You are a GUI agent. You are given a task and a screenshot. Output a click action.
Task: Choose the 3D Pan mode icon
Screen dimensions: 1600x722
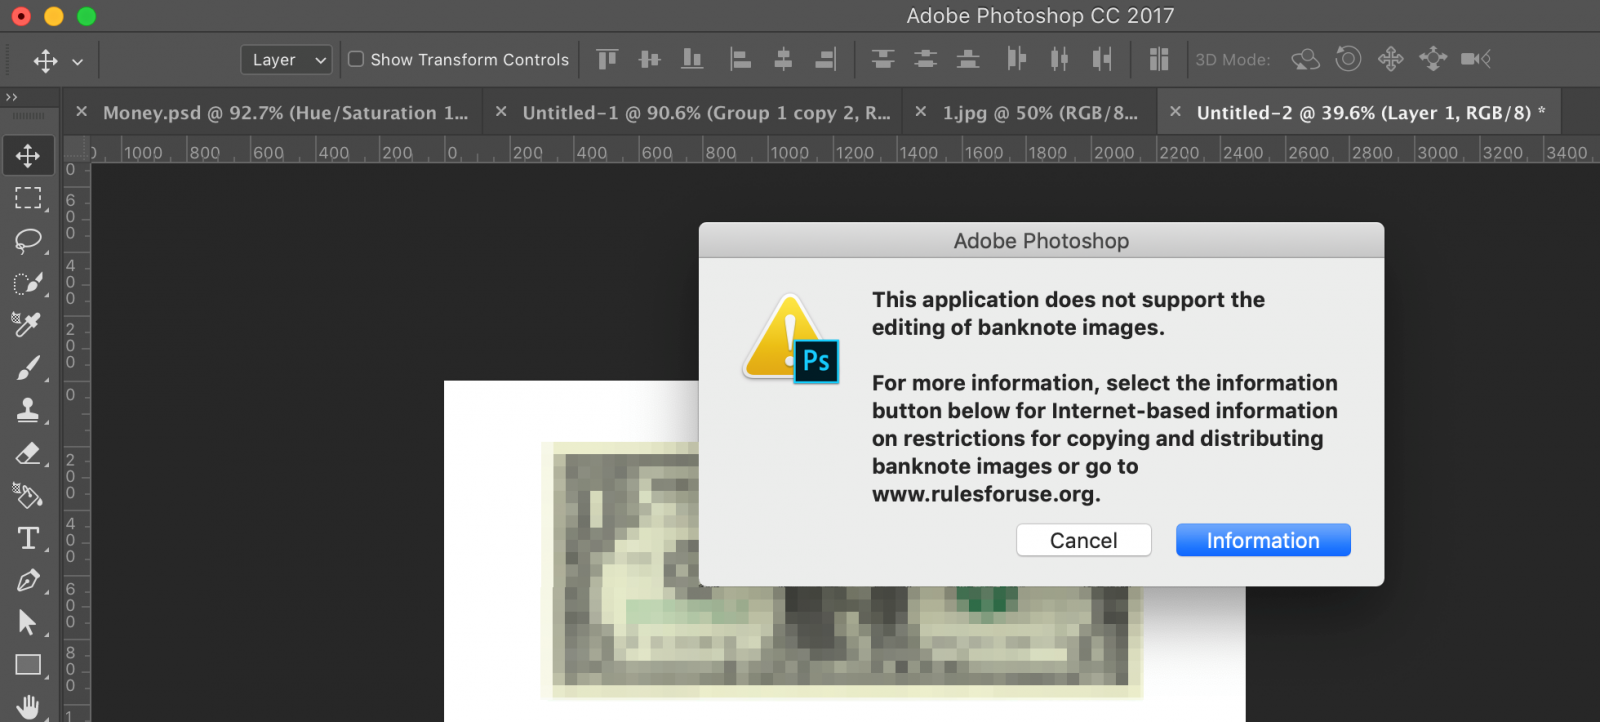[x=1390, y=59]
